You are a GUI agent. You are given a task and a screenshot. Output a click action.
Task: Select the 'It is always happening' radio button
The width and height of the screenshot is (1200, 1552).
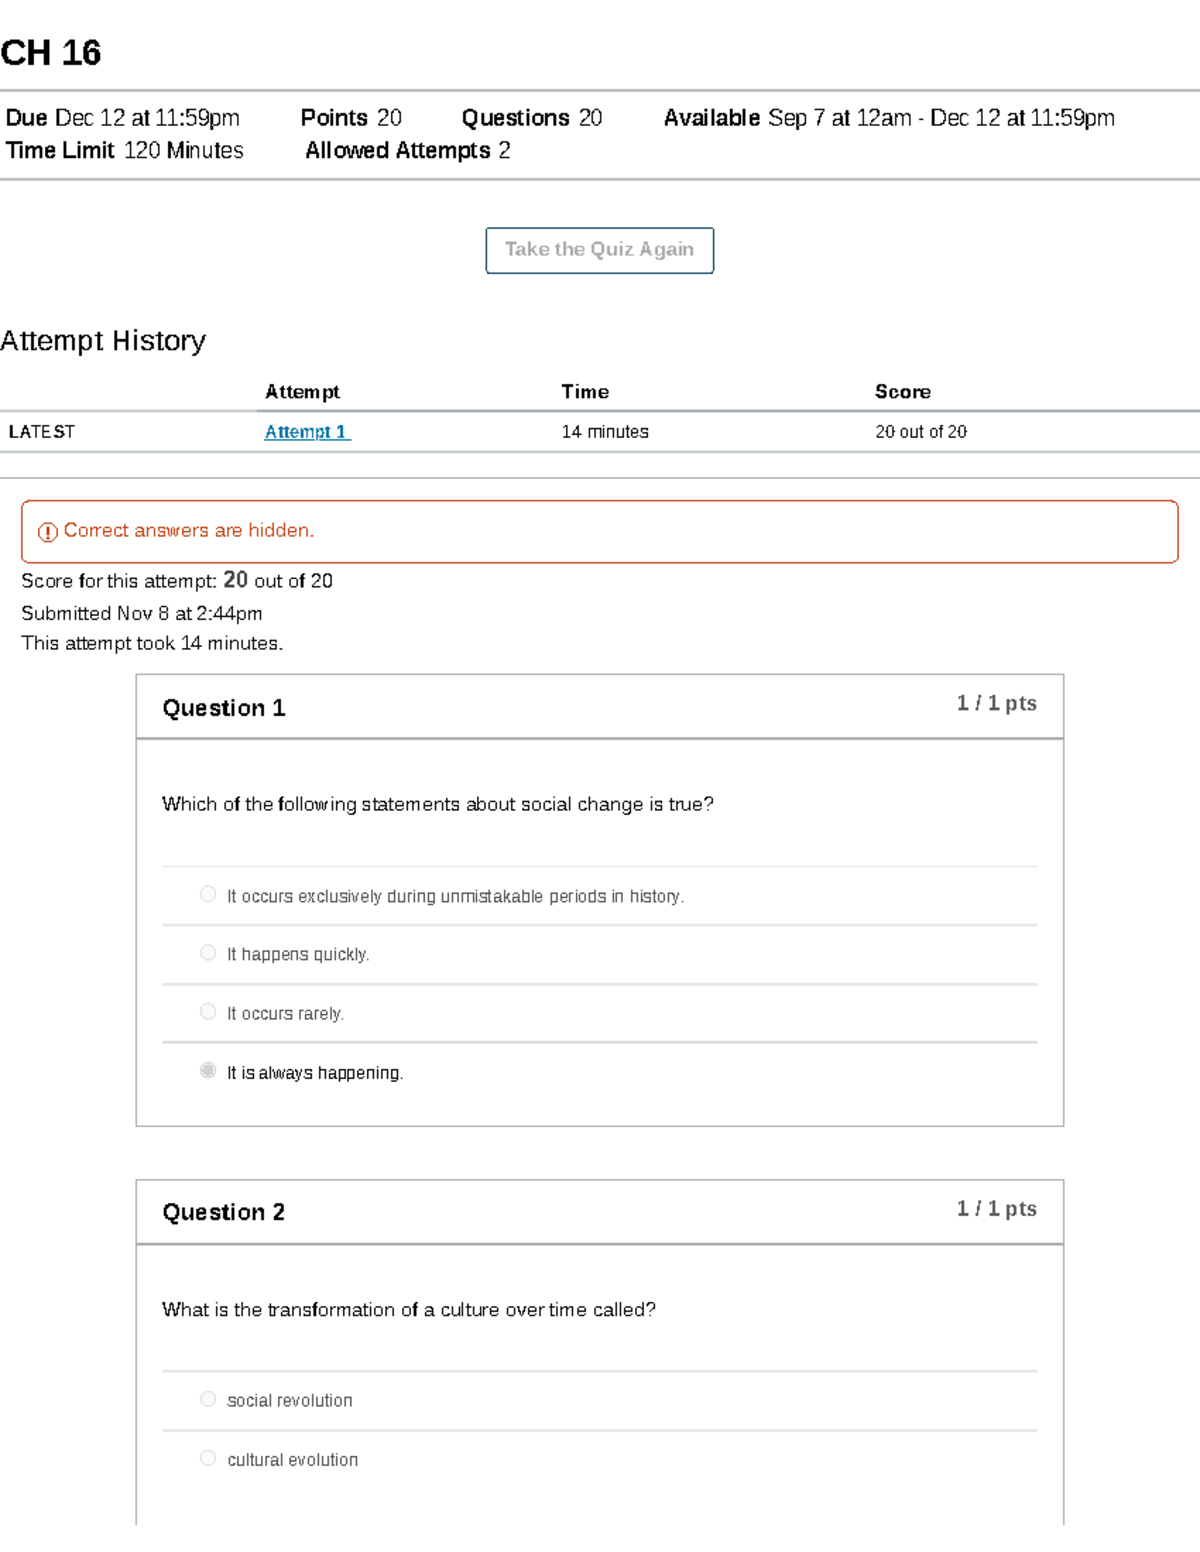pyautogui.click(x=208, y=1071)
